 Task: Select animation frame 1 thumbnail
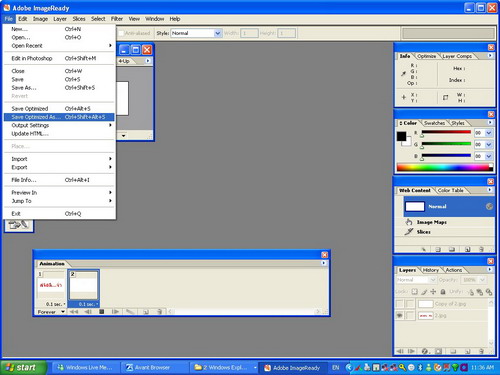tap(51, 285)
